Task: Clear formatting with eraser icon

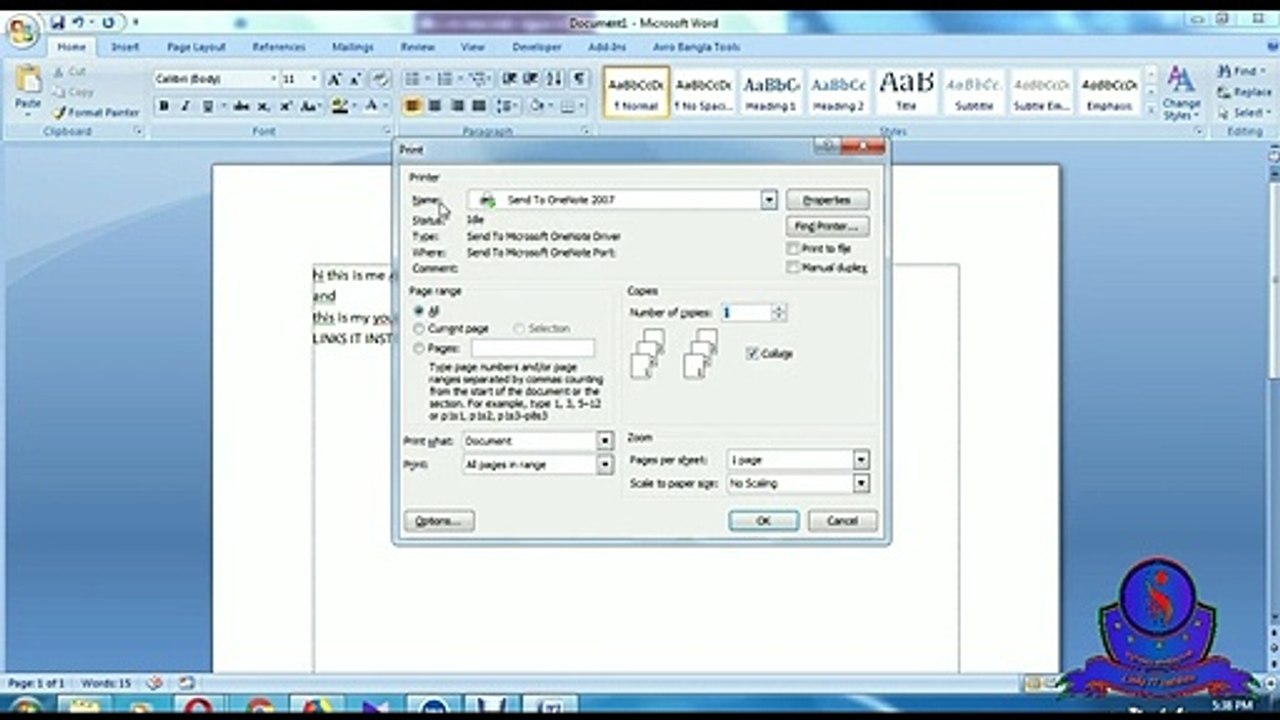Action: click(380, 79)
